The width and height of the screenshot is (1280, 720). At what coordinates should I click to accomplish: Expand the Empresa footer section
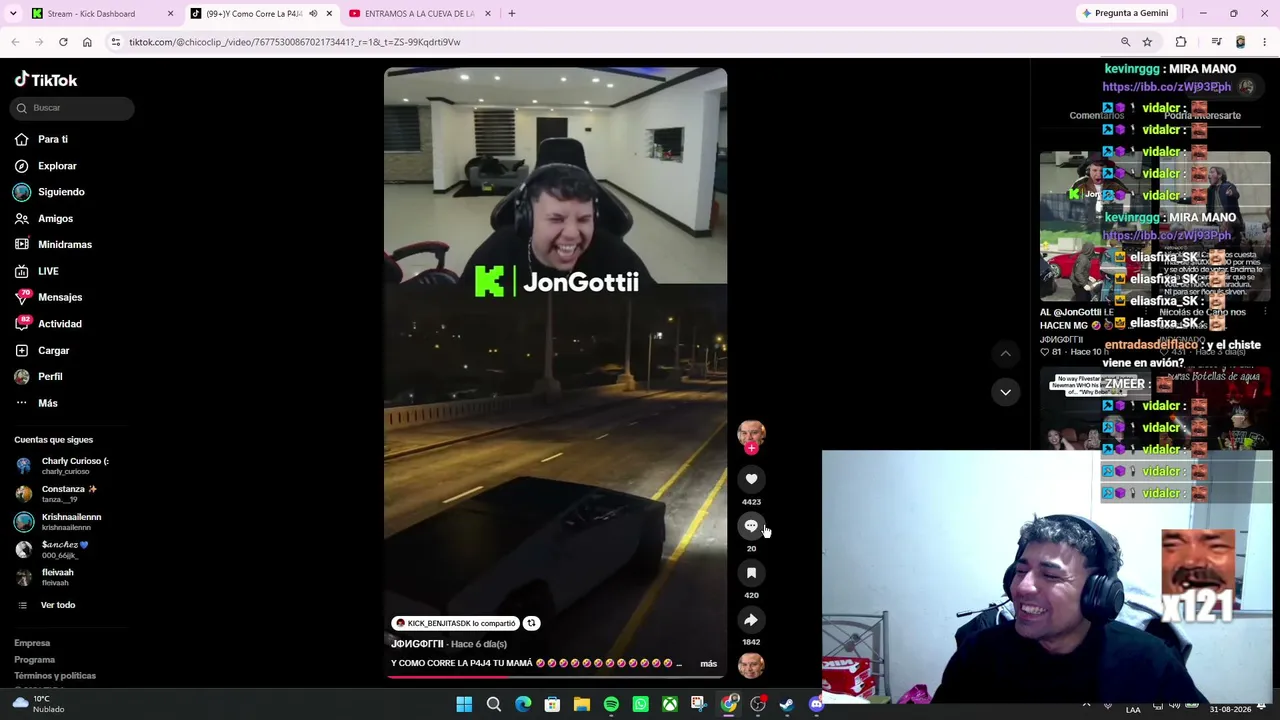[32, 643]
